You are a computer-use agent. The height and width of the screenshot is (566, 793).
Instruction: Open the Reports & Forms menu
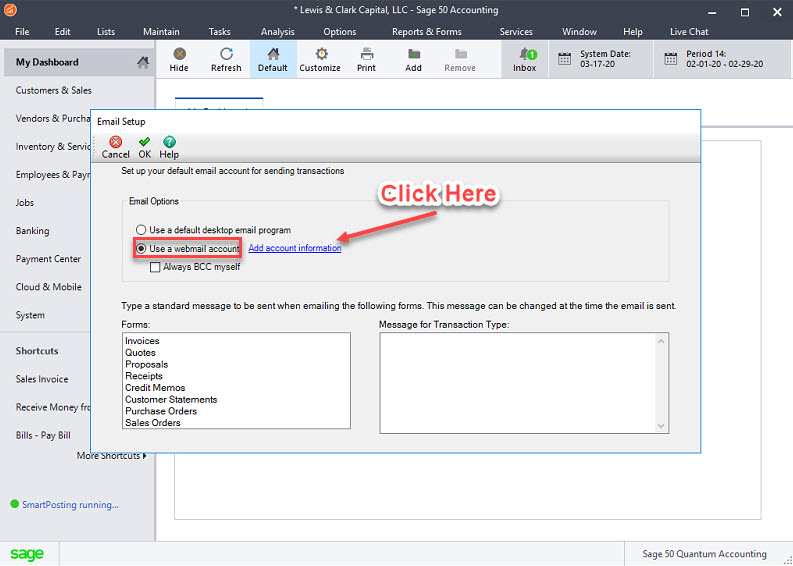(427, 31)
